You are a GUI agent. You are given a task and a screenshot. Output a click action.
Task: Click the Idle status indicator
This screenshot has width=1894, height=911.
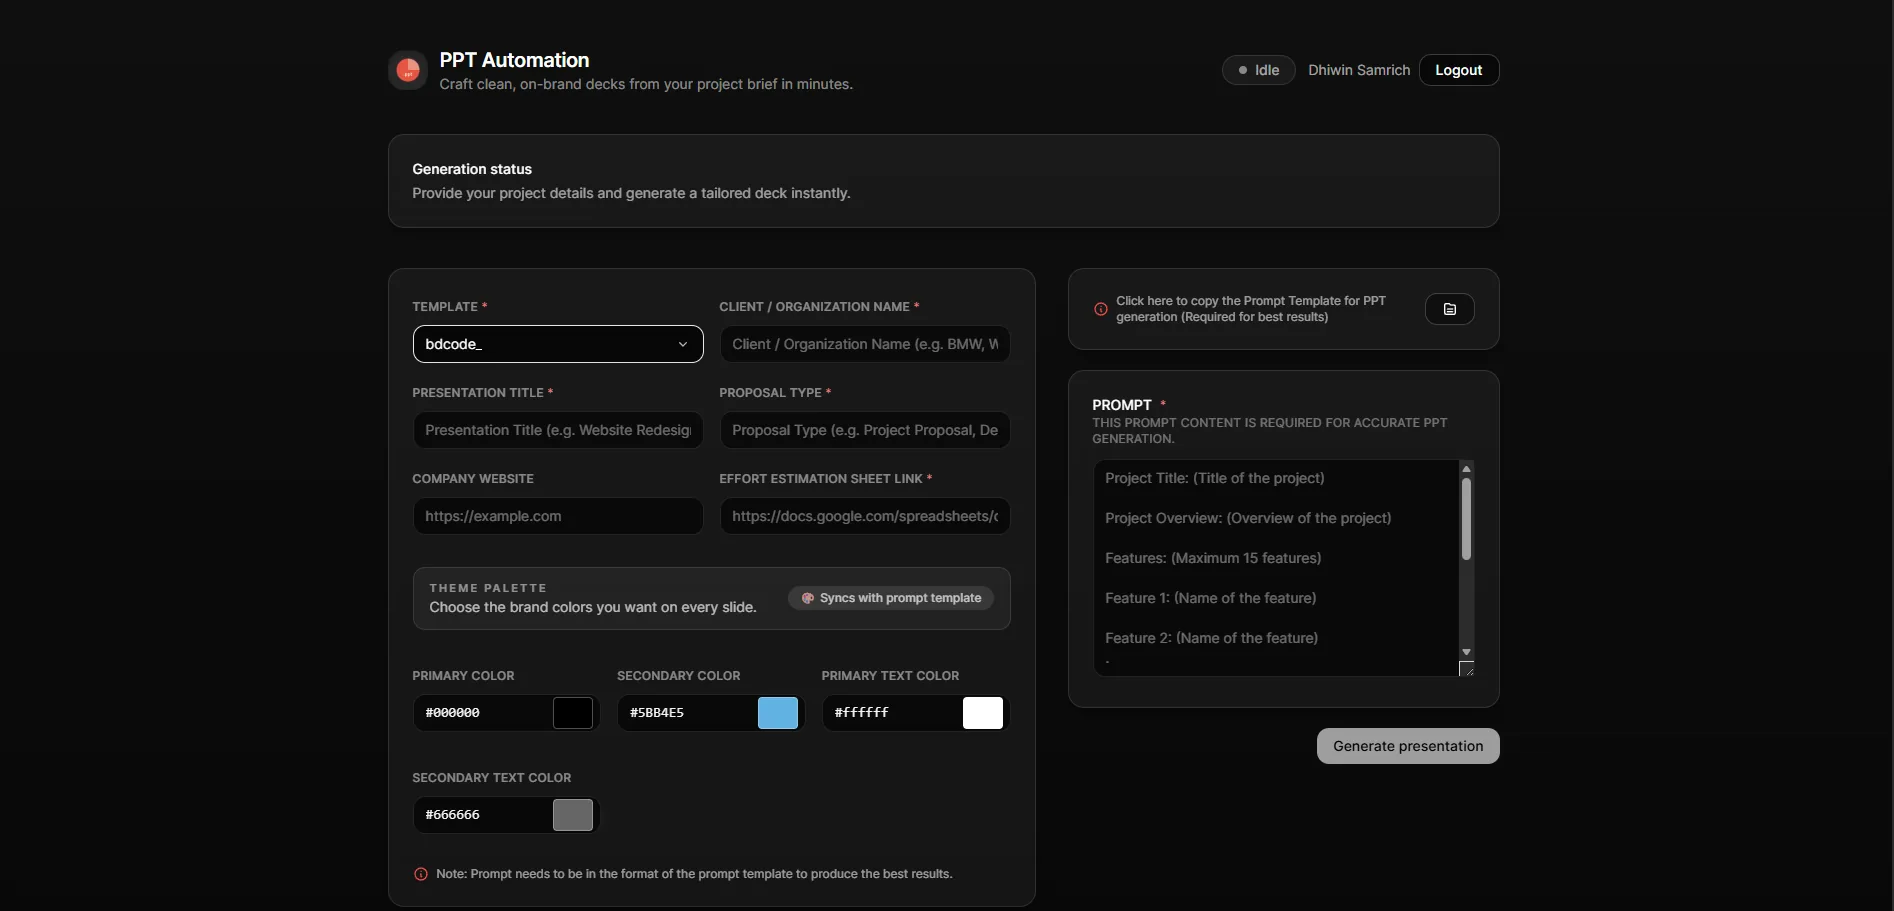click(1258, 70)
